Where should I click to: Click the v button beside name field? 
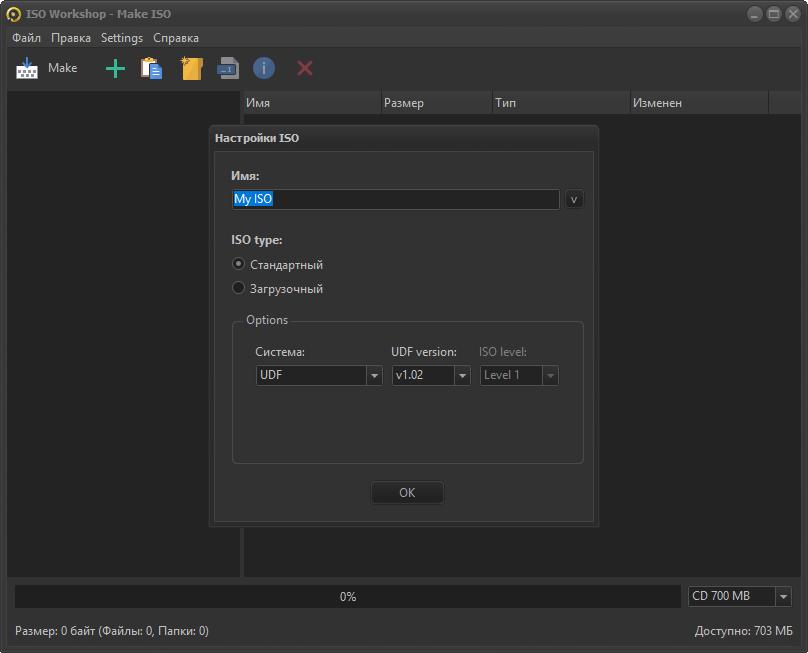tap(574, 199)
